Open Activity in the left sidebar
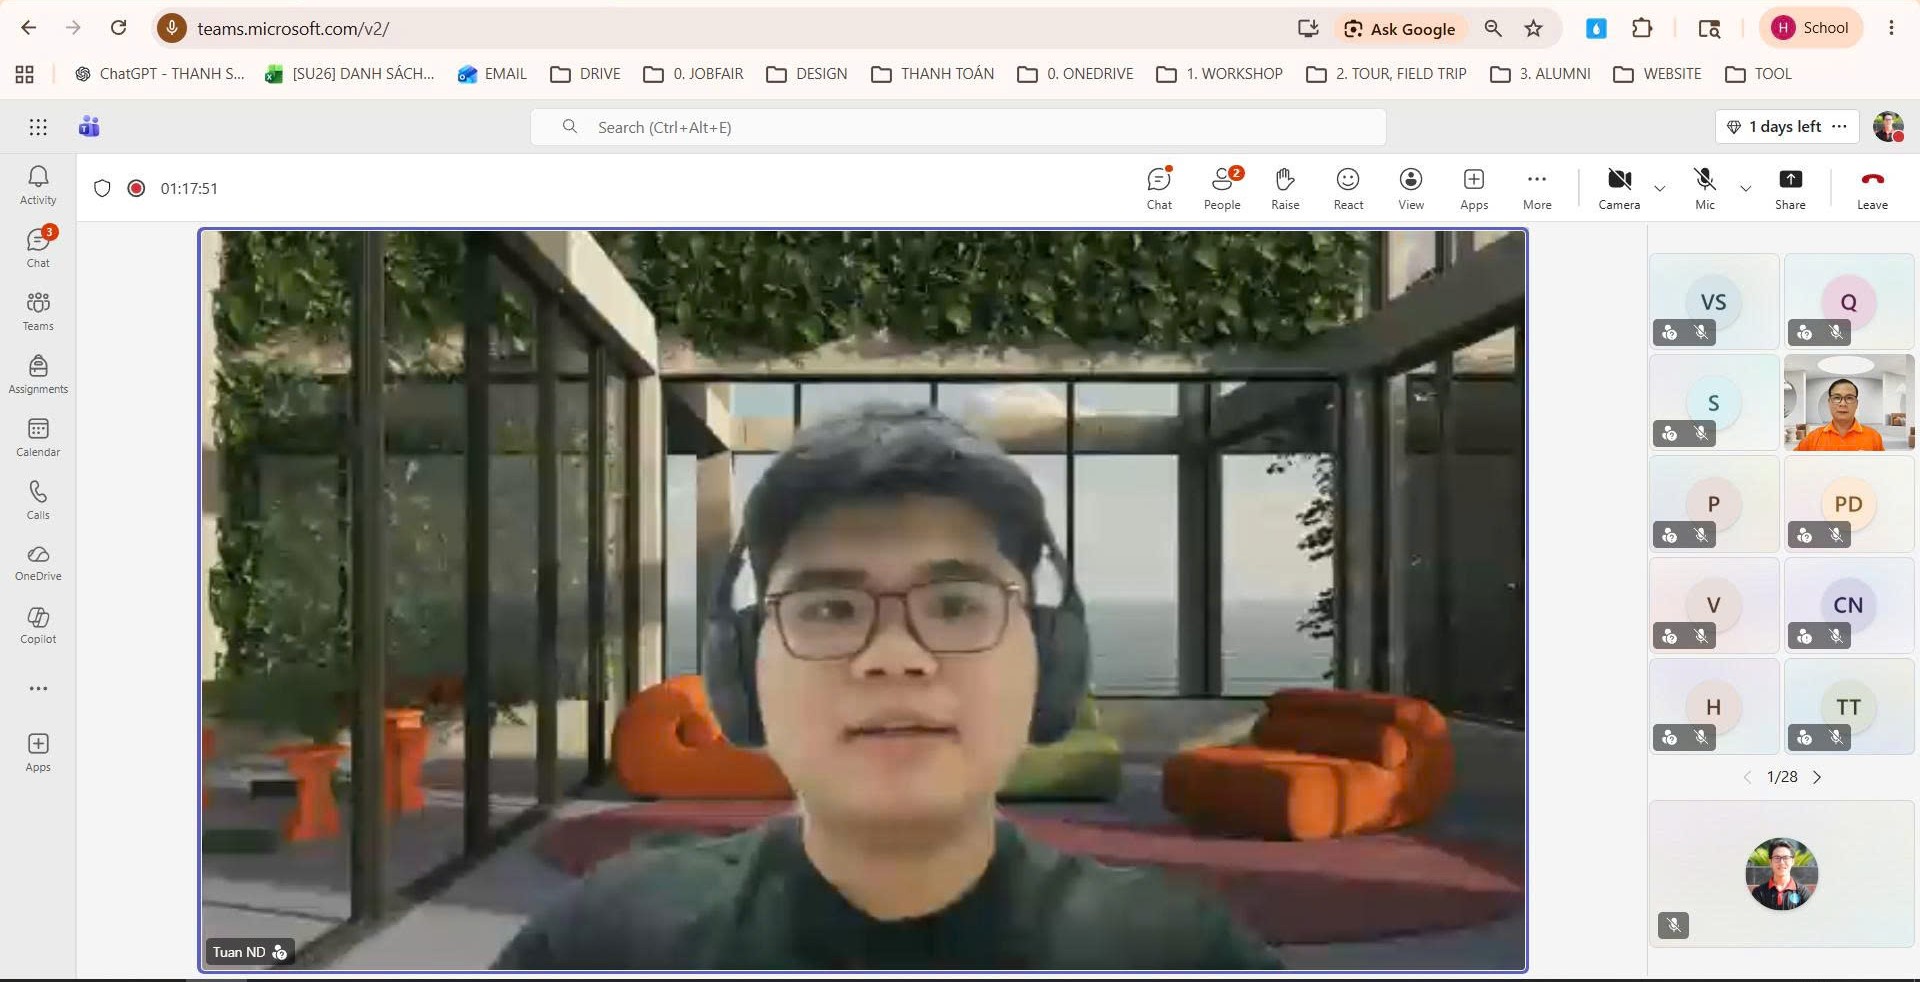Viewport: 1920px width, 982px height. 38,186
